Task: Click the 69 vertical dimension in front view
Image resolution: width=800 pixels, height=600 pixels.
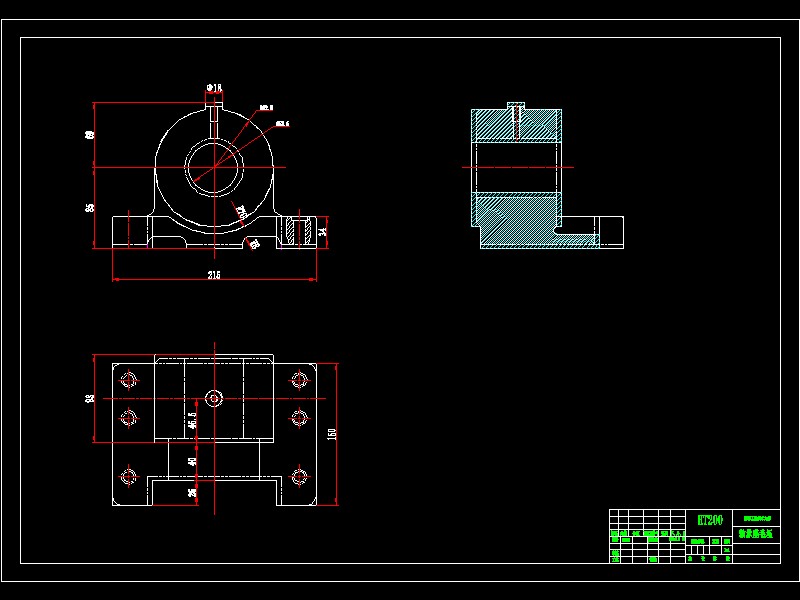Action: coord(90,135)
